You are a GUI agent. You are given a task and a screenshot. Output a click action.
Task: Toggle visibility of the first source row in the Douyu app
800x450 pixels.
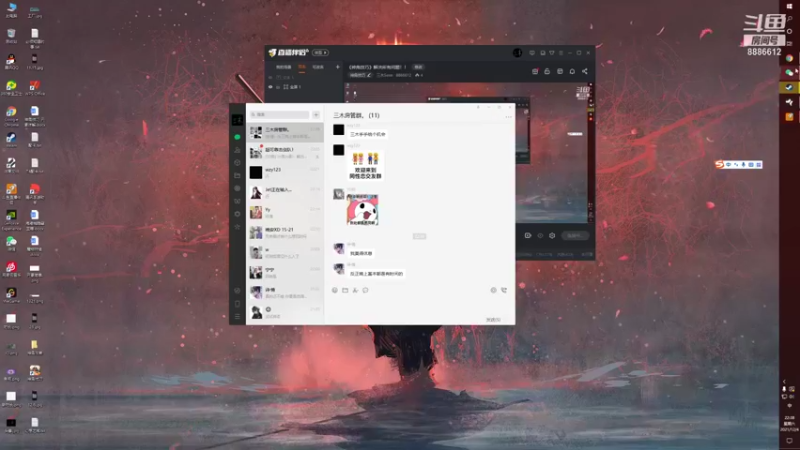270,78
